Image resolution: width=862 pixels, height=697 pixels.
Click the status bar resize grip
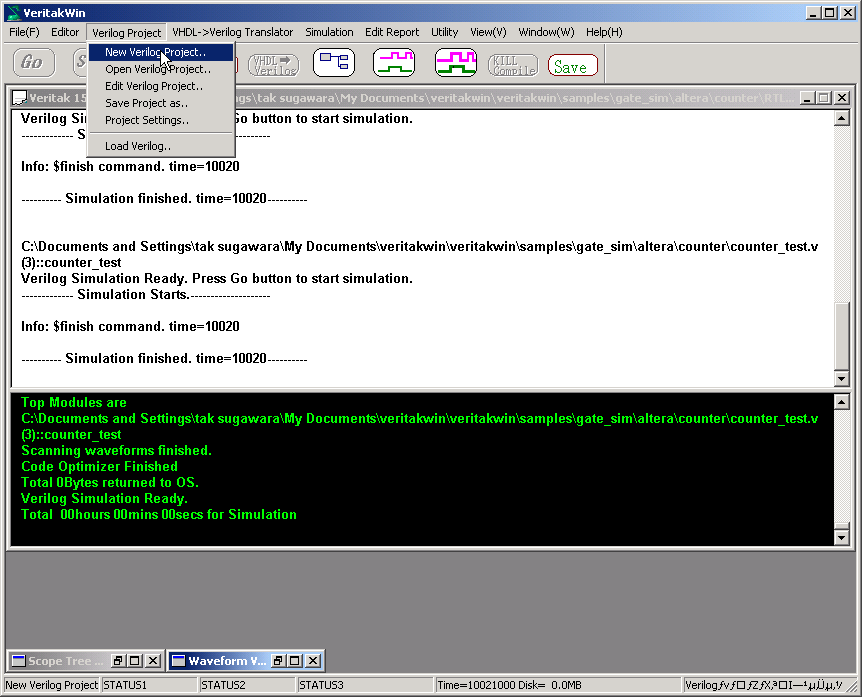tap(853, 687)
